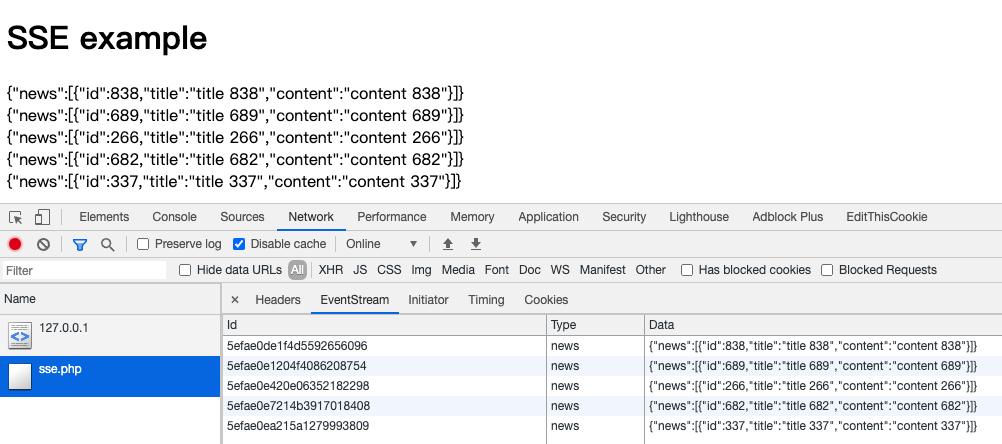The height and width of the screenshot is (444, 1002).
Task: Select the WS request type filter
Action: point(560,270)
